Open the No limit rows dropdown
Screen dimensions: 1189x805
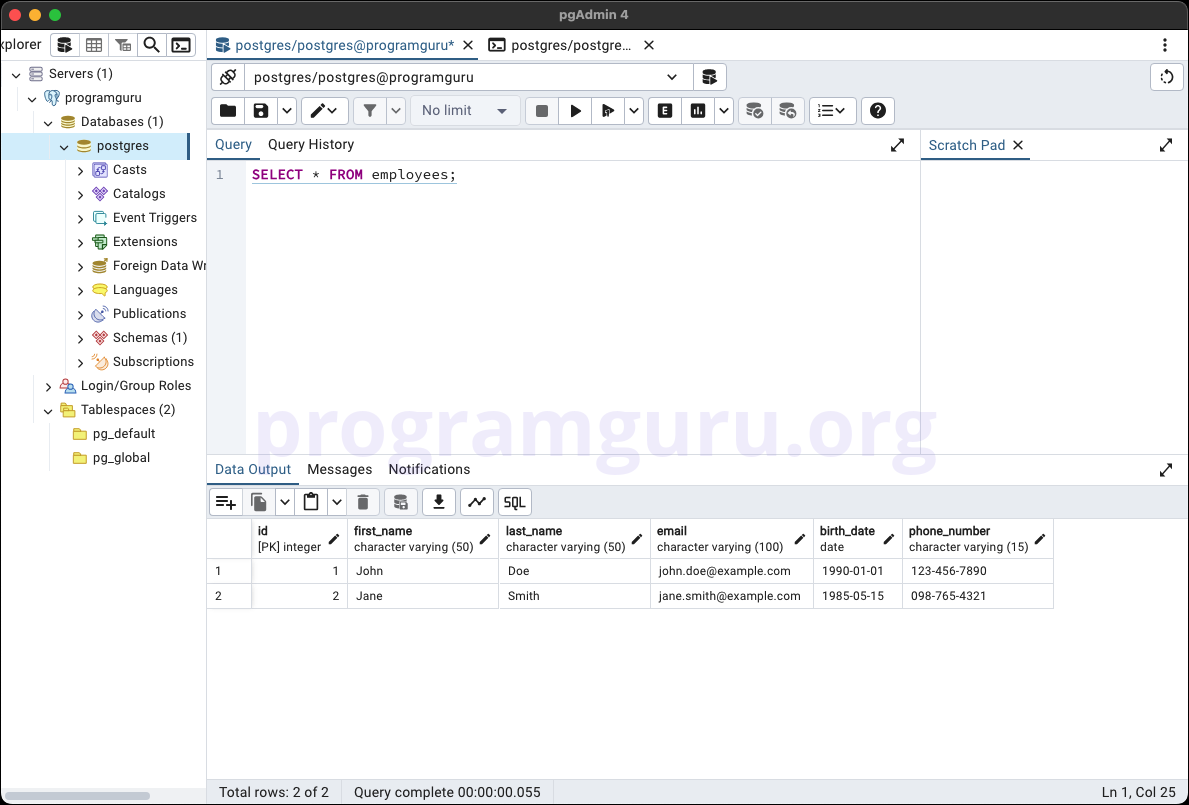point(465,110)
